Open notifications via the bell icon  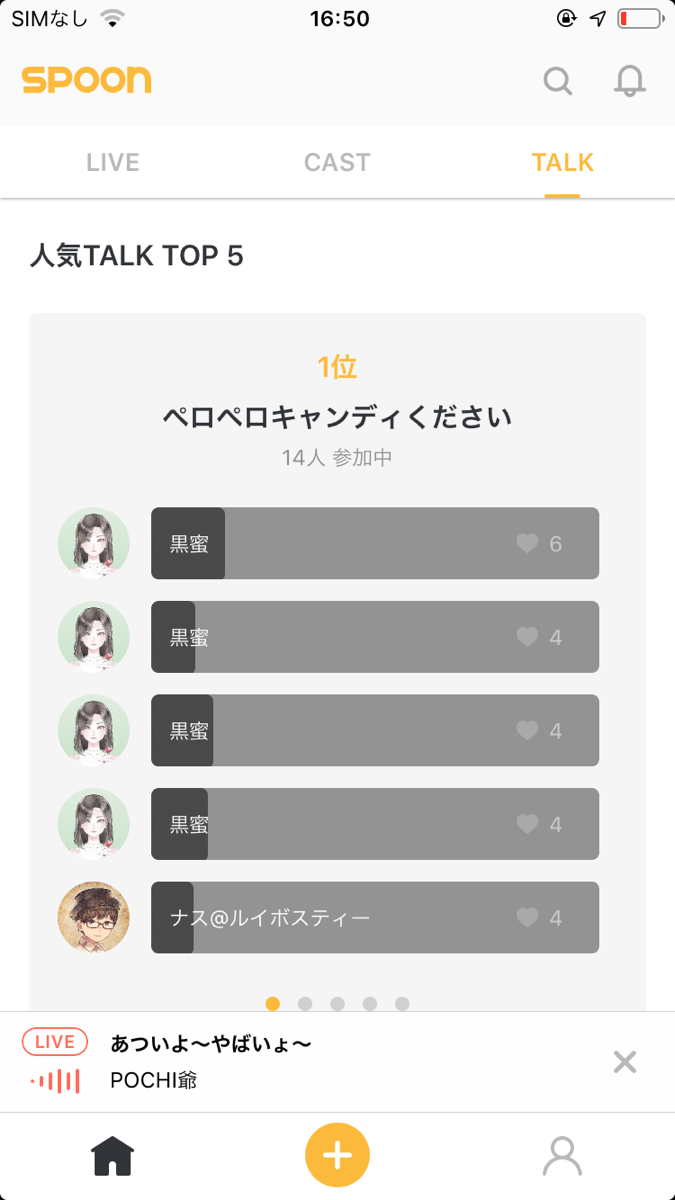630,82
